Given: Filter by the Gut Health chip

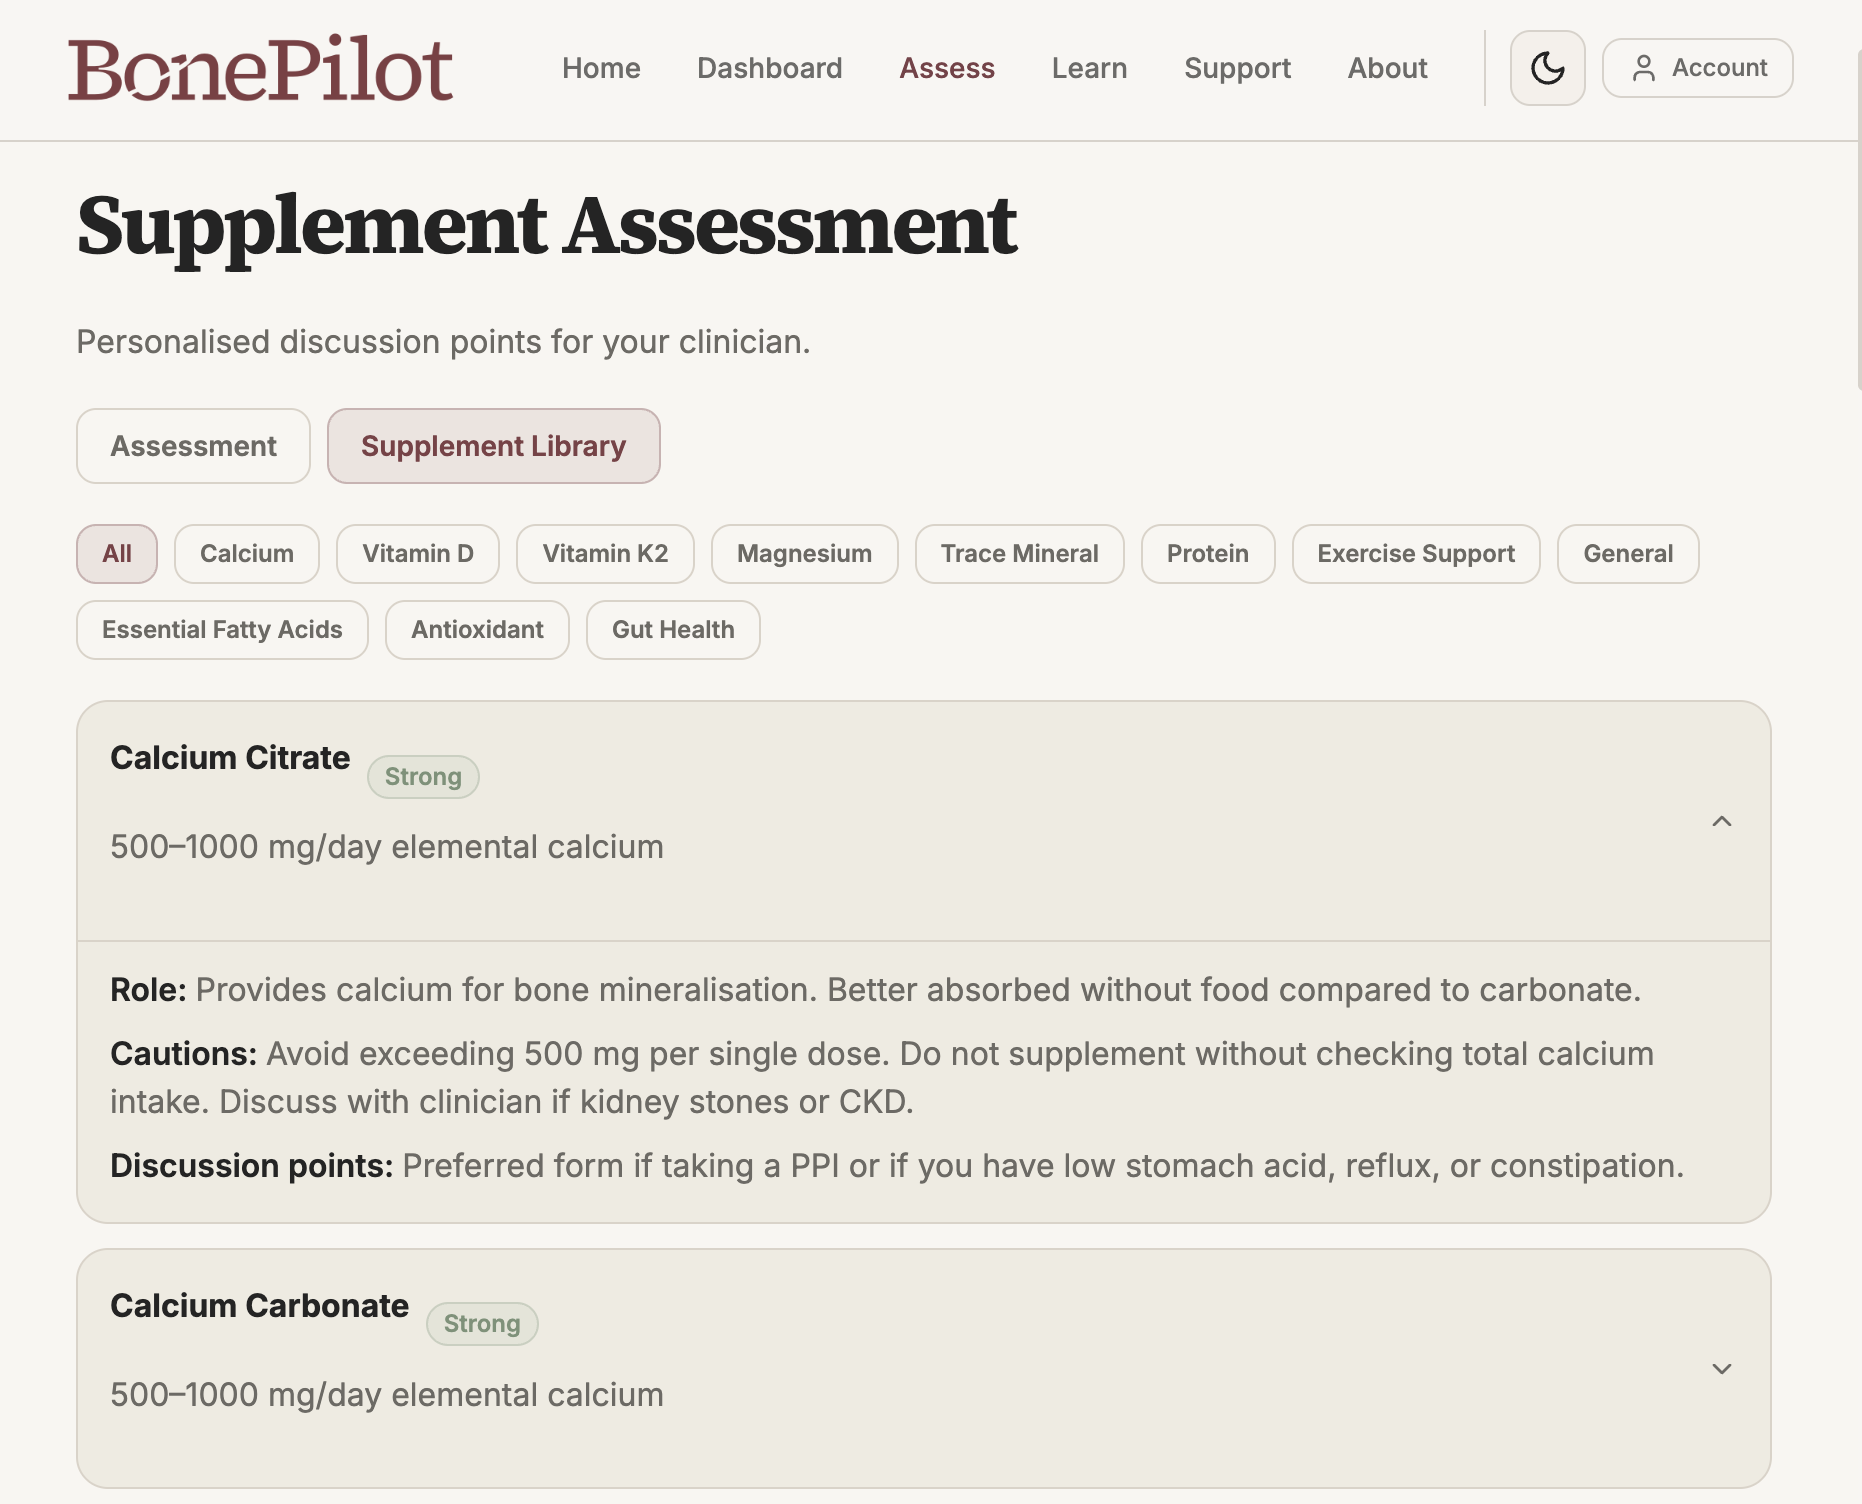Looking at the screenshot, I should click(673, 630).
